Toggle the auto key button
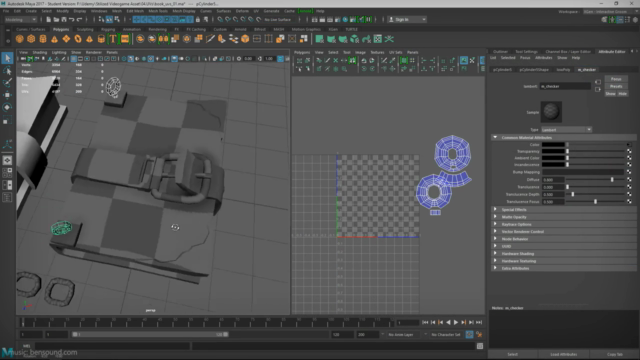This screenshot has width=640, height=360. click(469, 334)
